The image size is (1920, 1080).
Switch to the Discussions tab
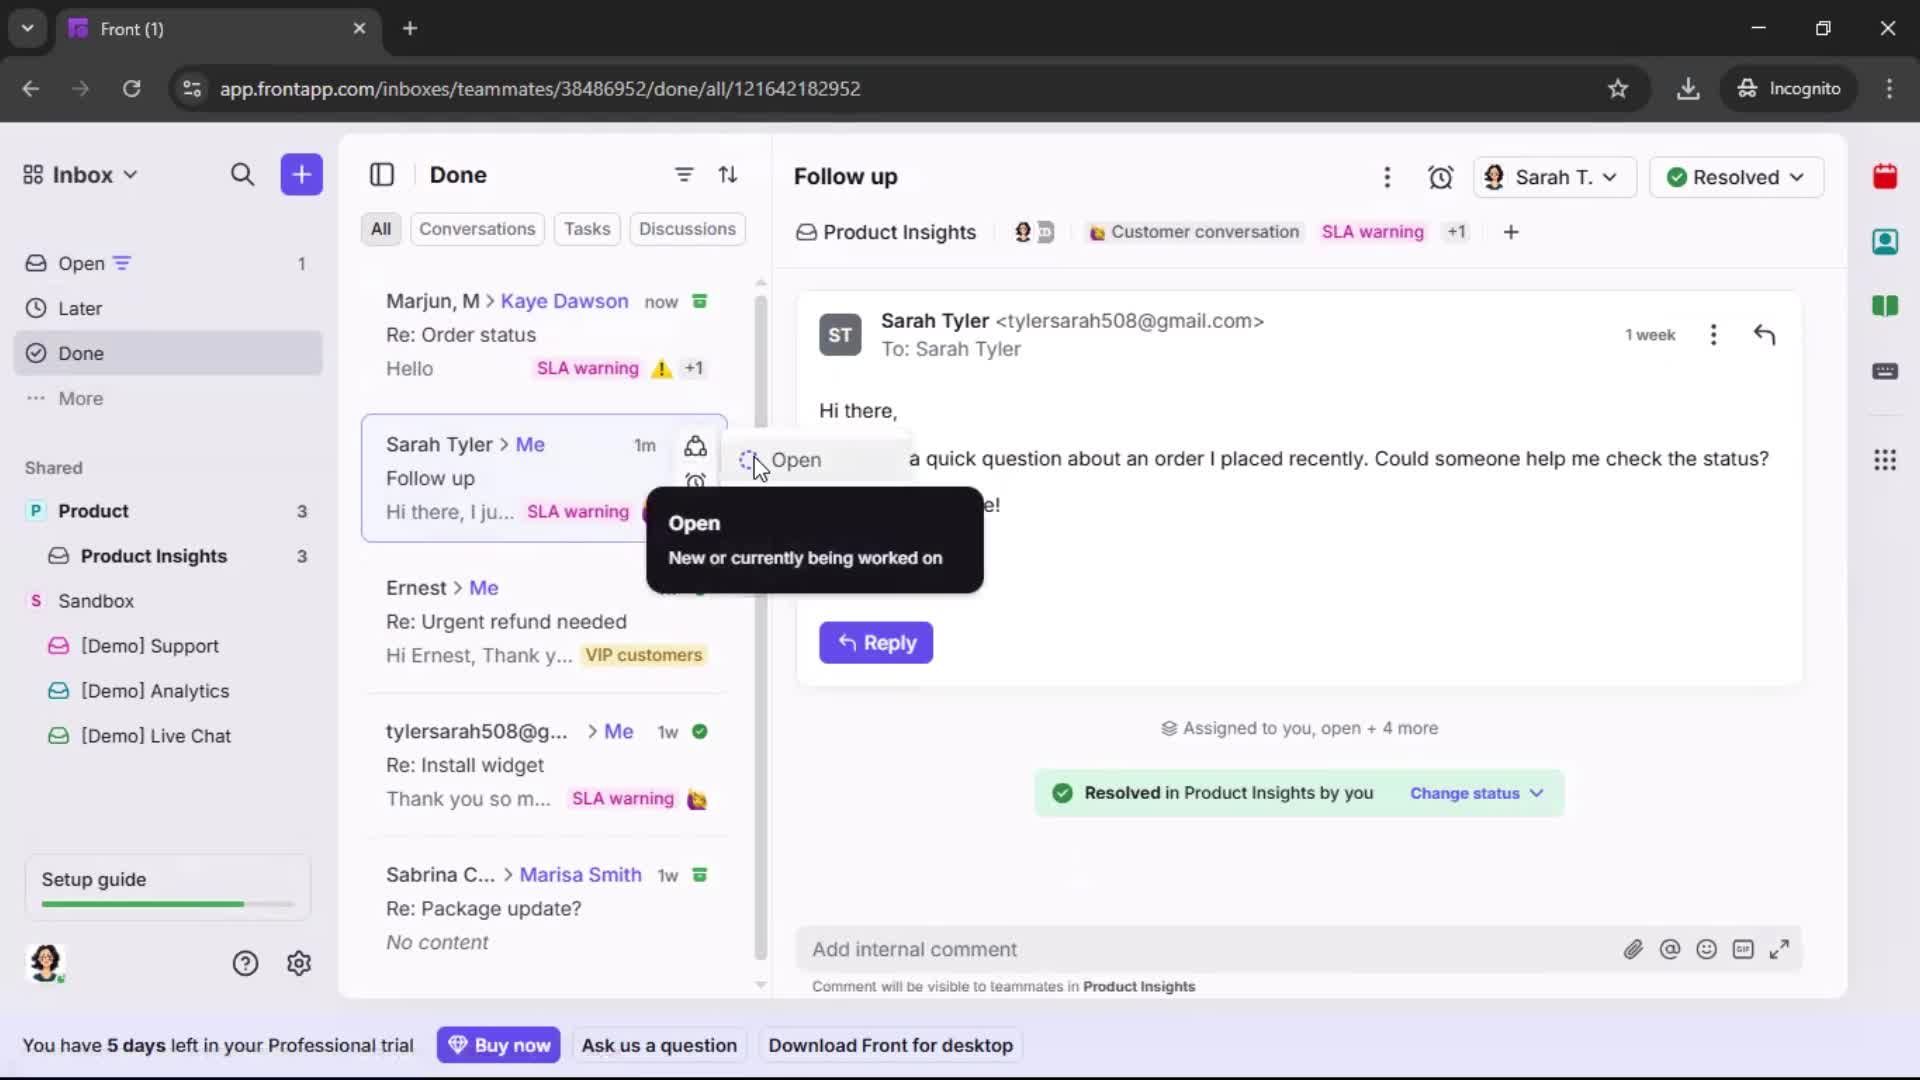pos(688,229)
